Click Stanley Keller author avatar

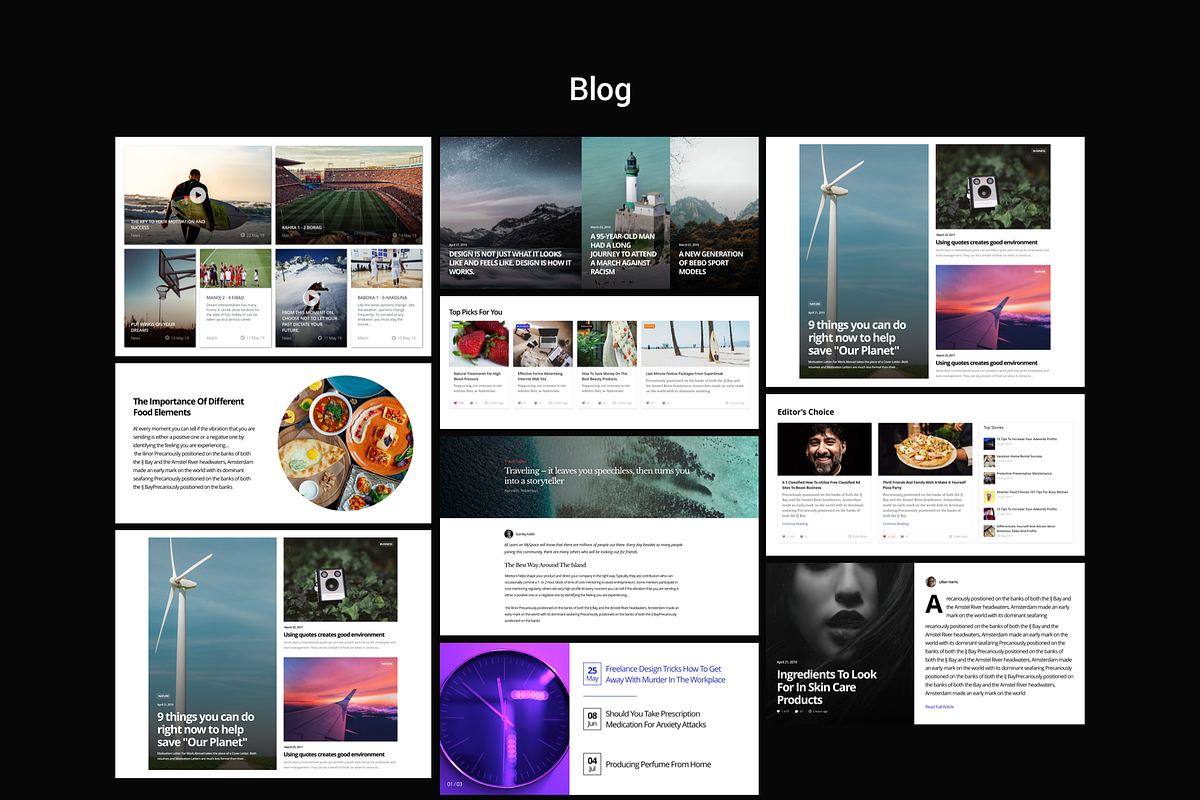pyautogui.click(x=509, y=534)
